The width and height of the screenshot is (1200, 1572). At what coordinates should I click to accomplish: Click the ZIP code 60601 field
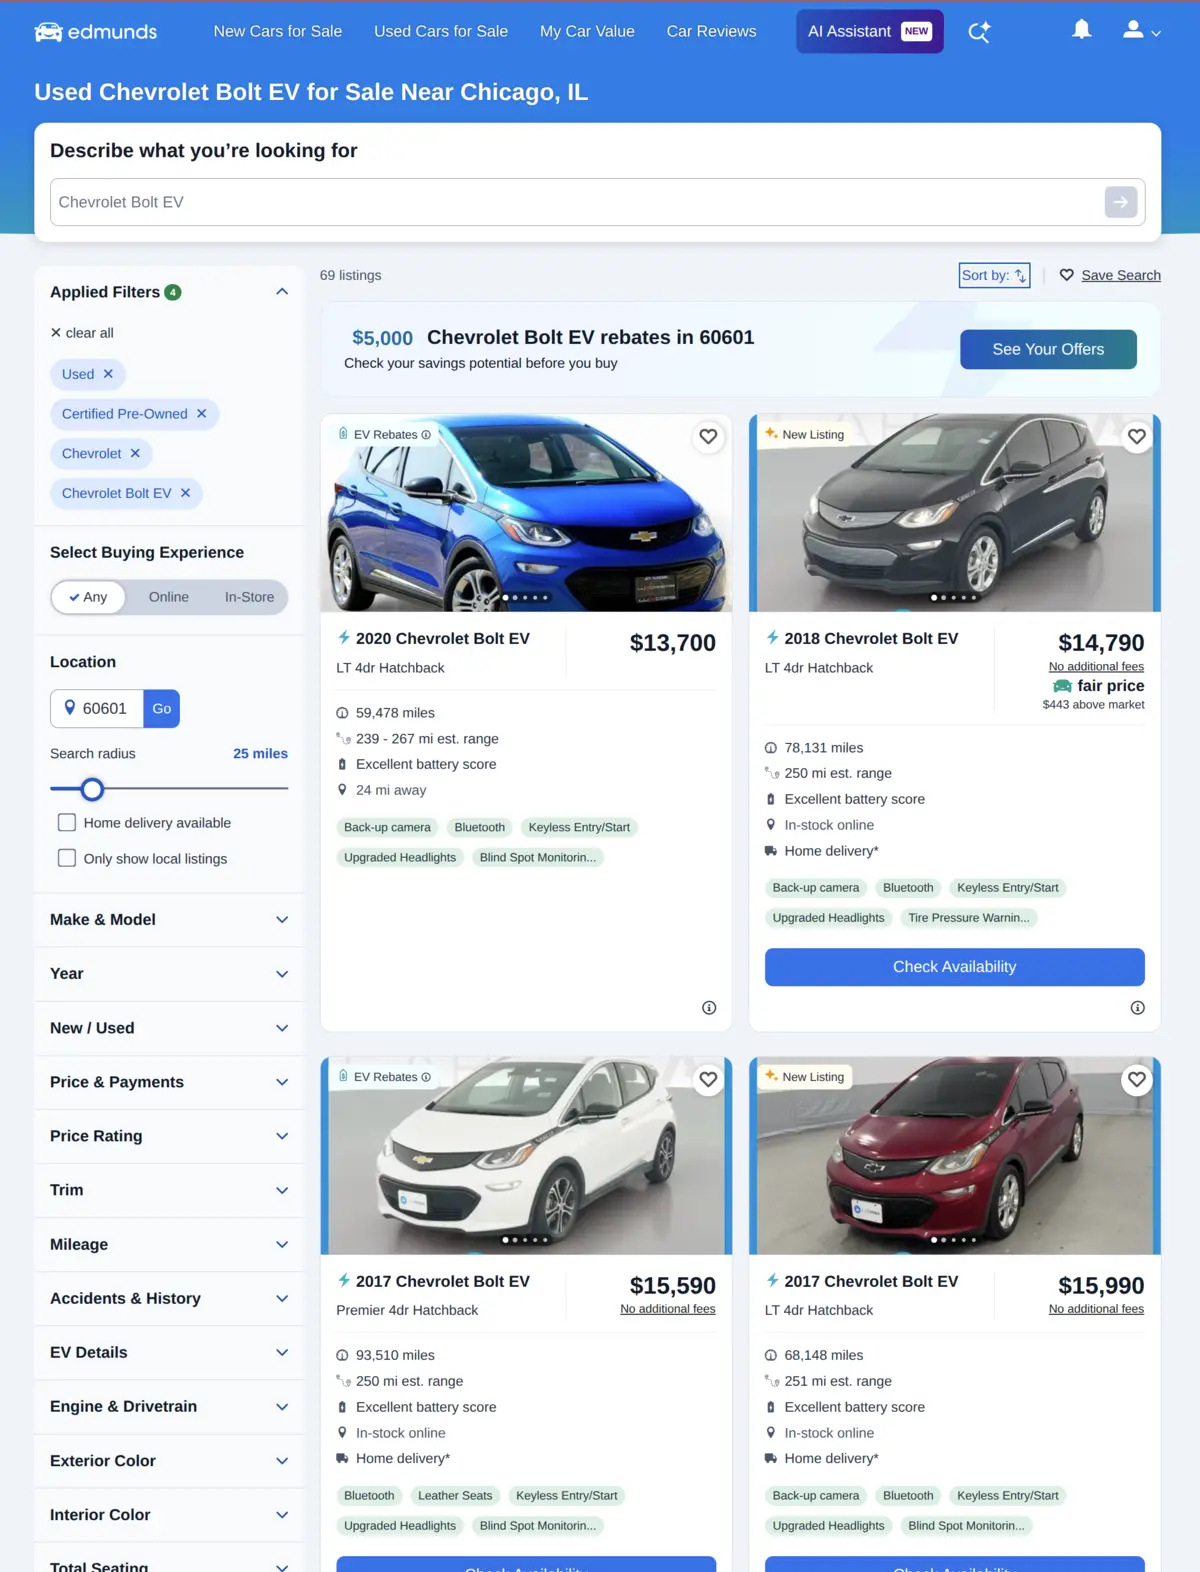coord(97,708)
